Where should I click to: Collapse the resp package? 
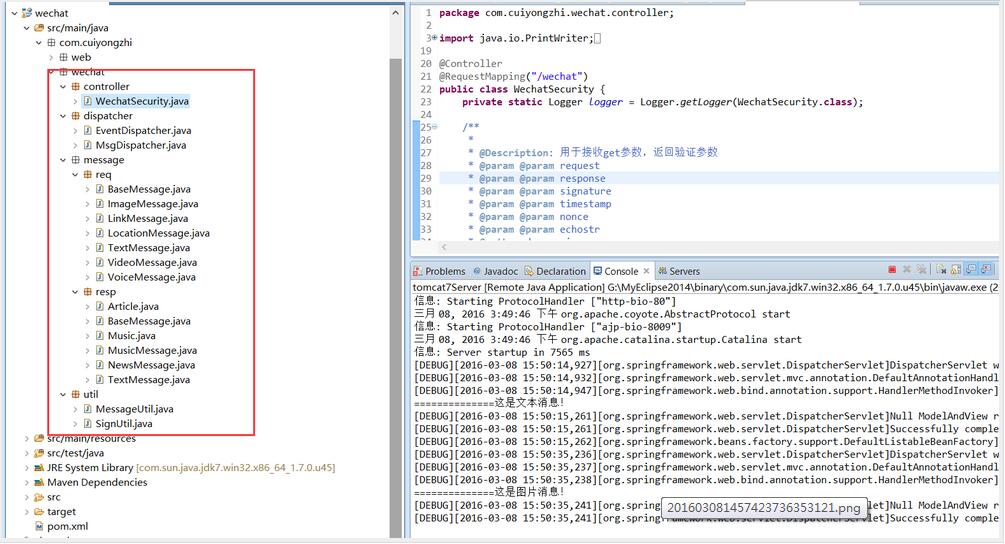pos(75,292)
